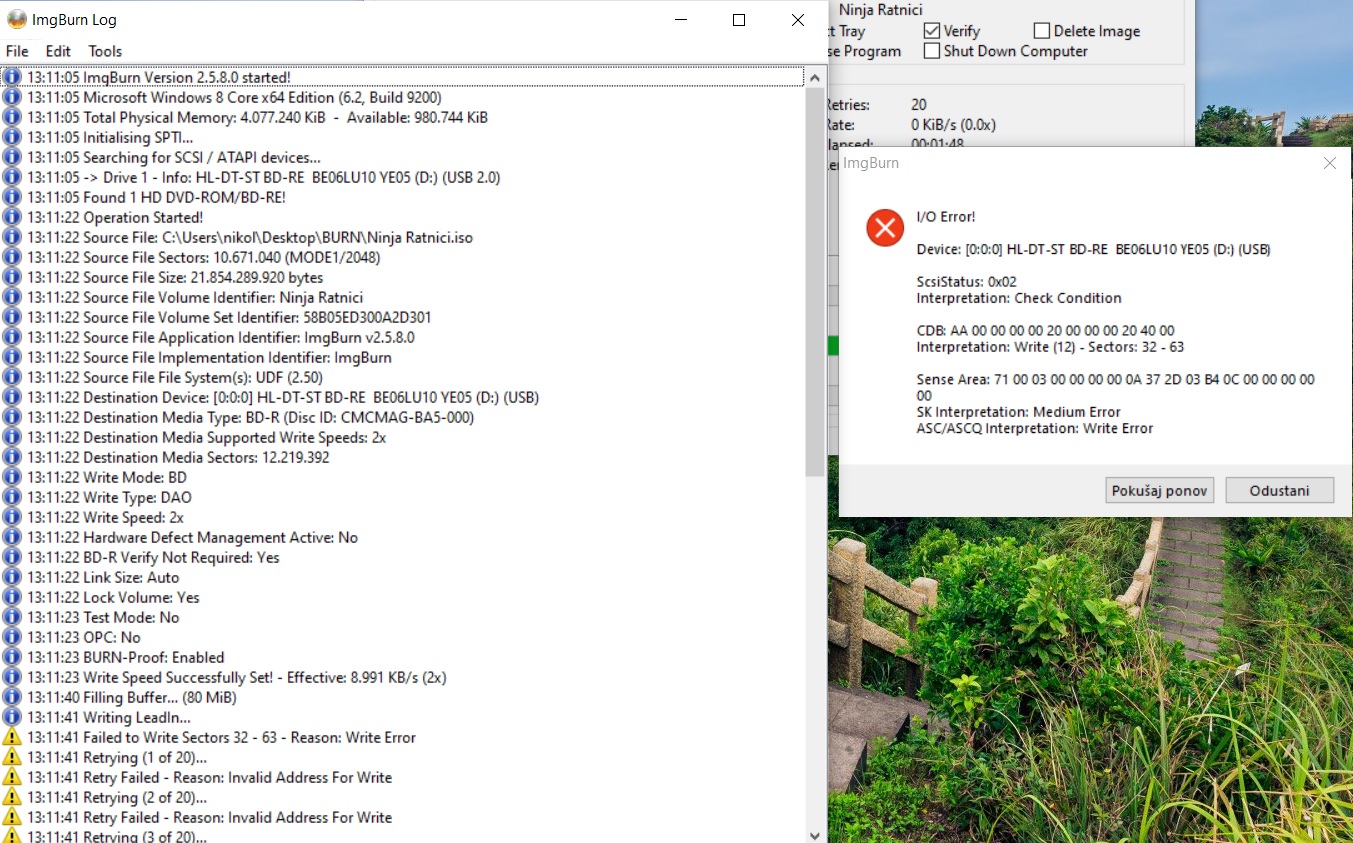Select log line 'Destination Media Sectors: 12.219.392'
This screenshot has height=843, width=1353.
[x=403, y=457]
